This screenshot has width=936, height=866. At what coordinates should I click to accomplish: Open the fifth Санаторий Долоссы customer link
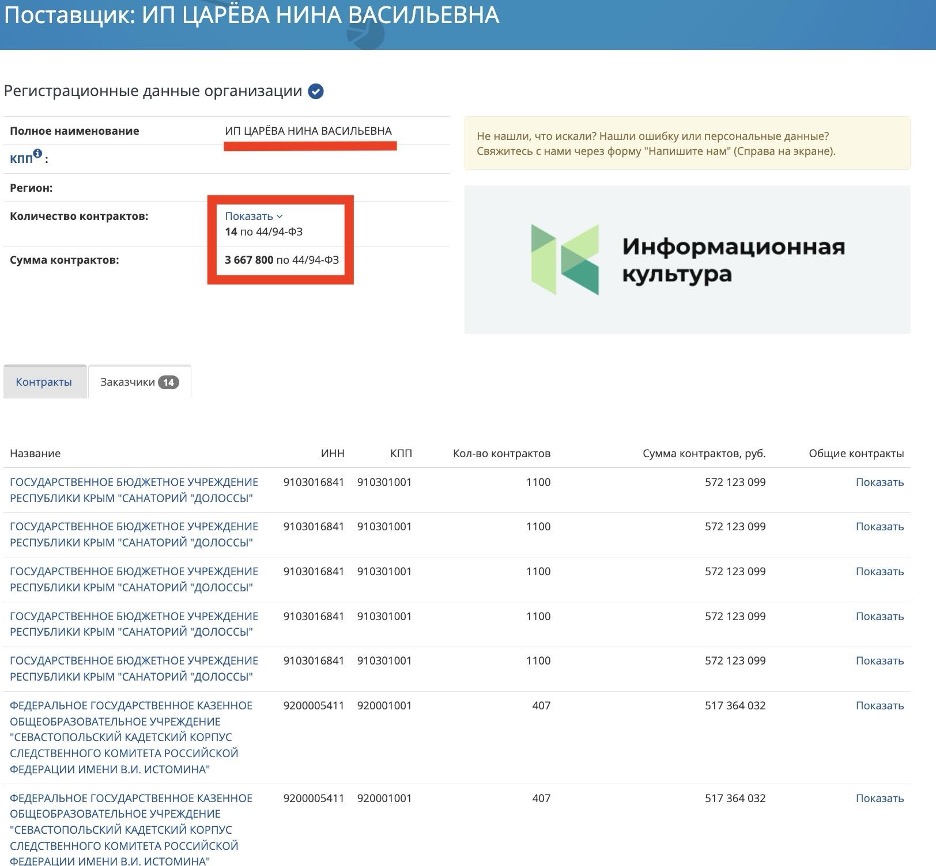tap(134, 668)
